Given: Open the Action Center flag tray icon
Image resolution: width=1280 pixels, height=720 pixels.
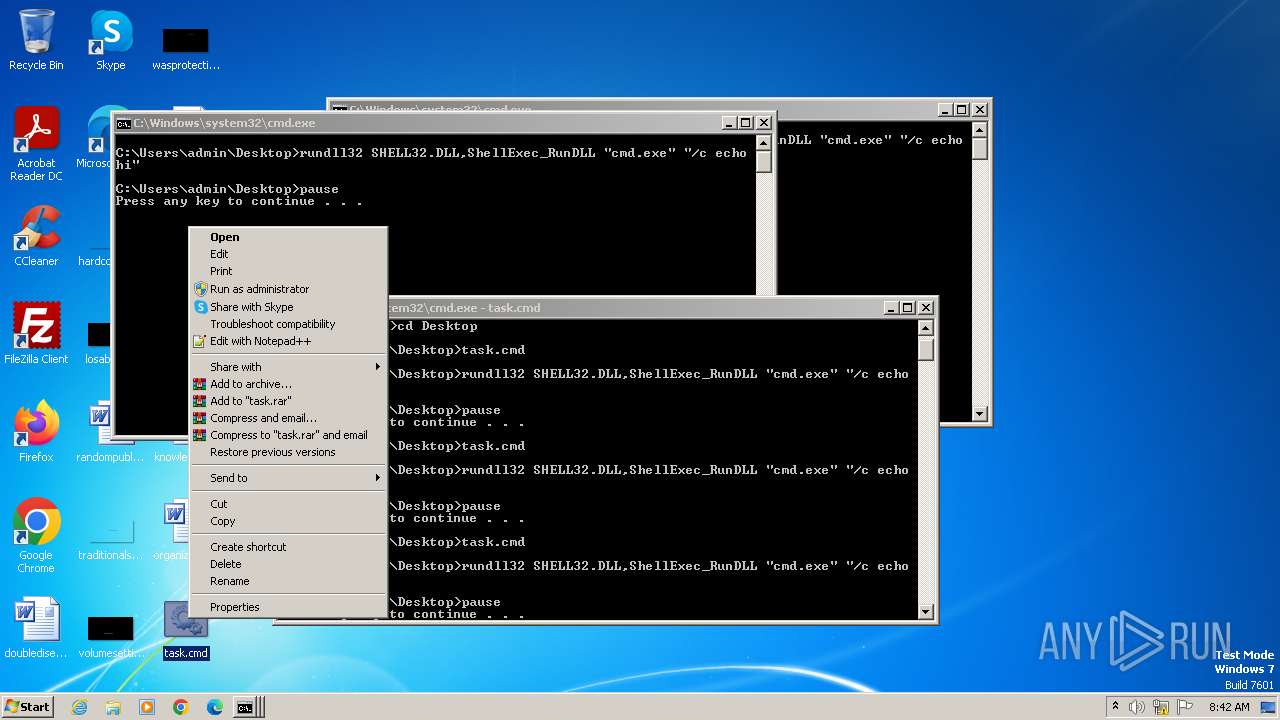Looking at the screenshot, I should click(x=1187, y=707).
